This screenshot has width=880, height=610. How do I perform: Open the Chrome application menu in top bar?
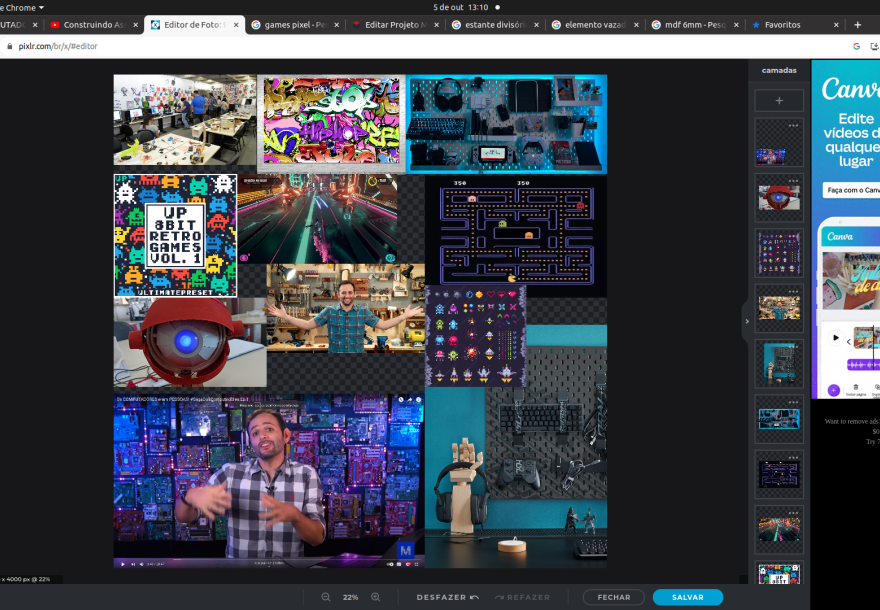pos(22,7)
